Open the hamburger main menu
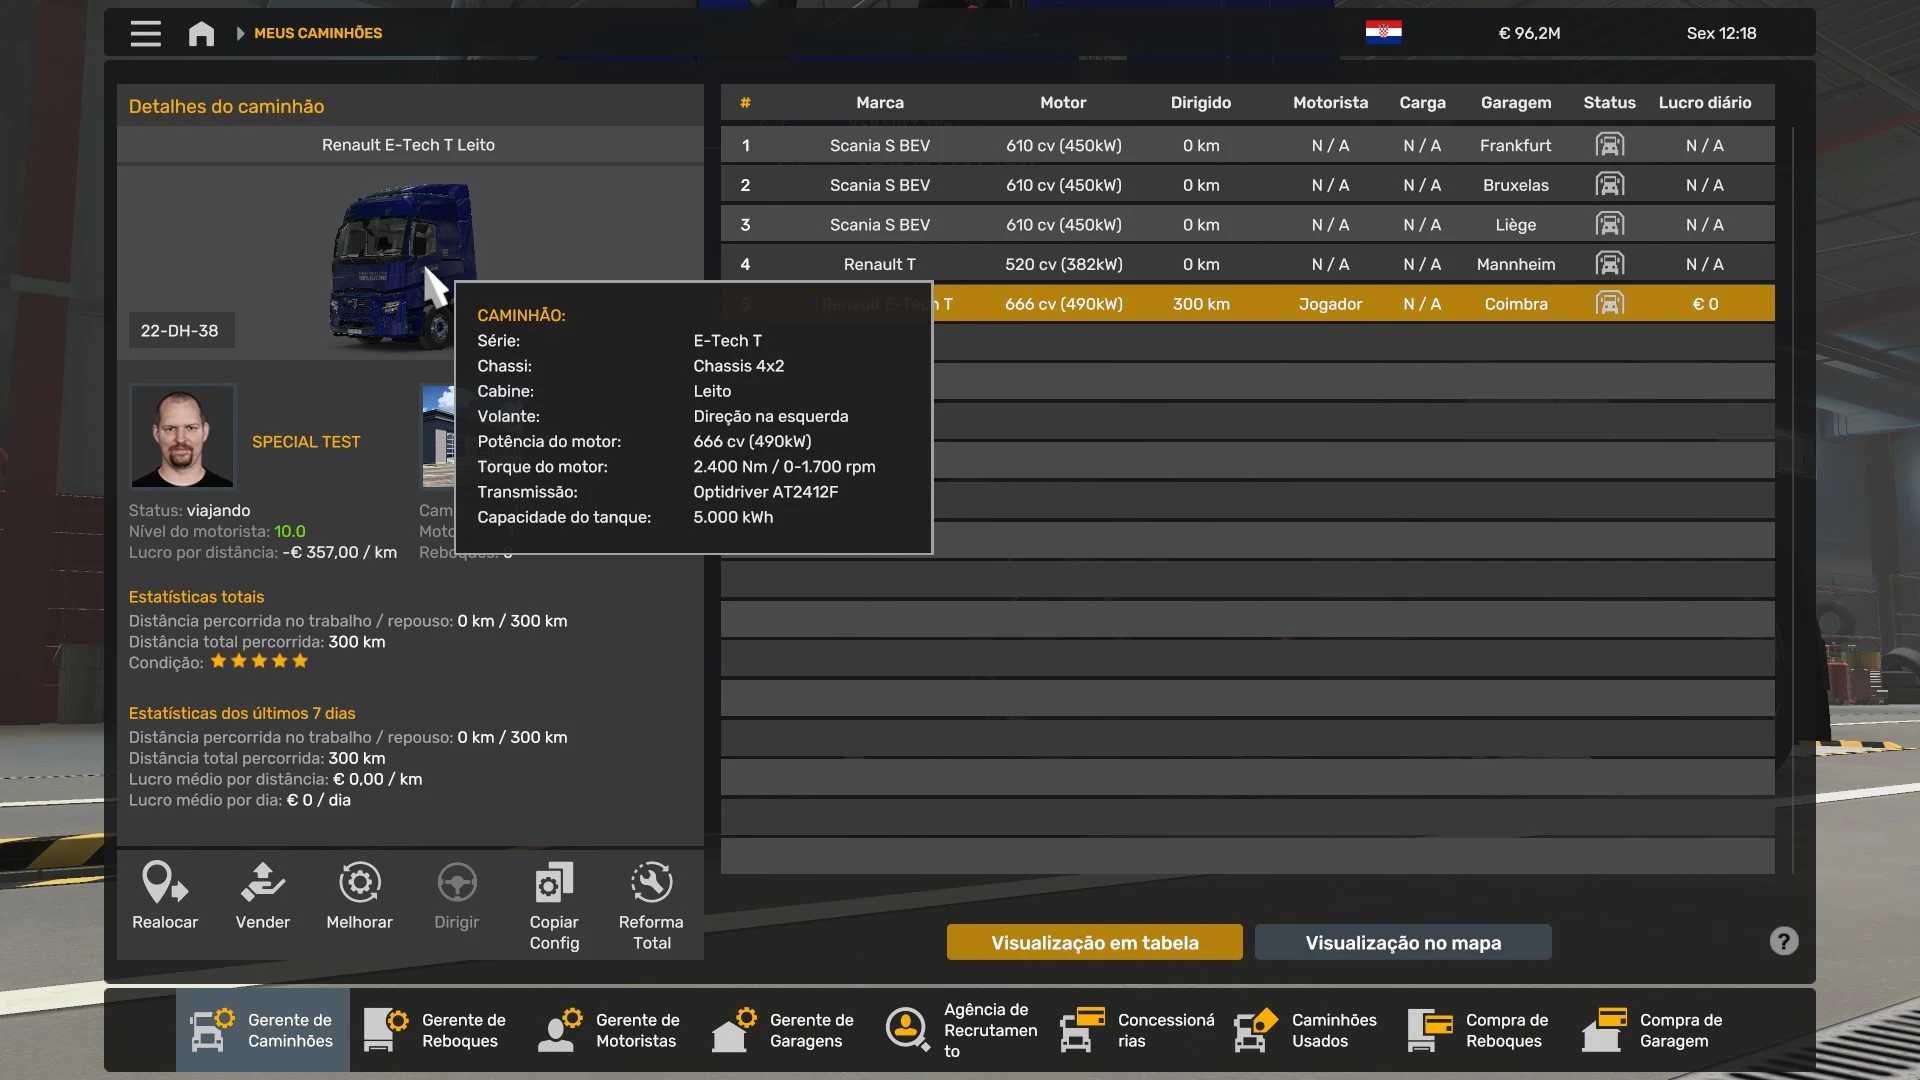 [145, 33]
